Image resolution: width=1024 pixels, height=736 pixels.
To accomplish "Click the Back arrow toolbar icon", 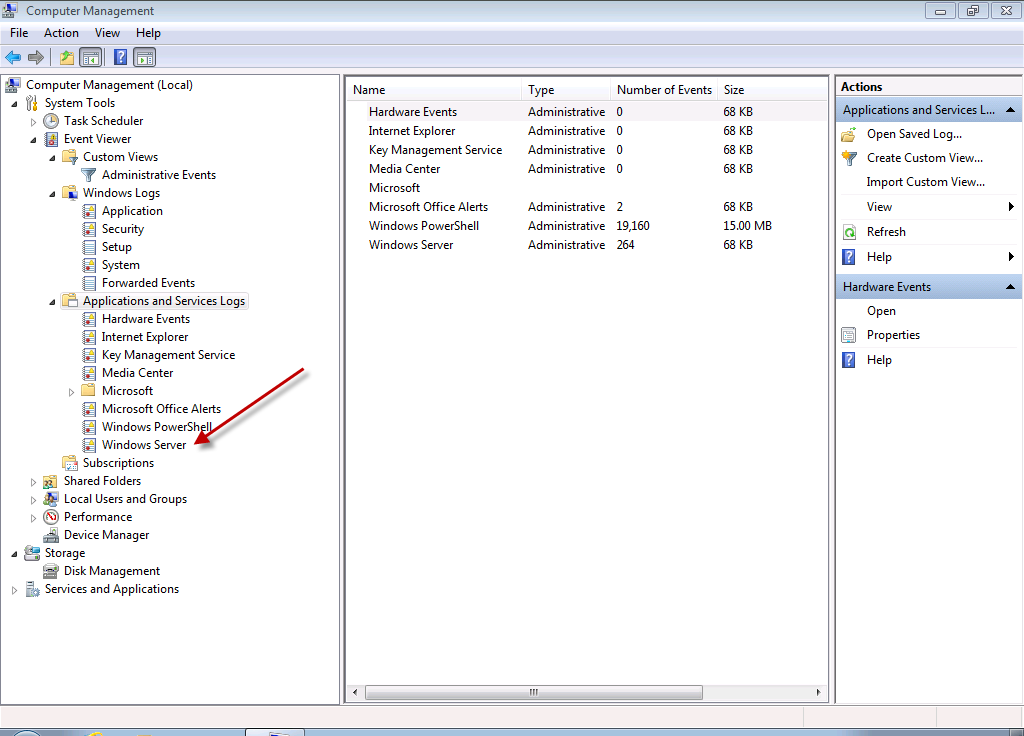I will 13,58.
